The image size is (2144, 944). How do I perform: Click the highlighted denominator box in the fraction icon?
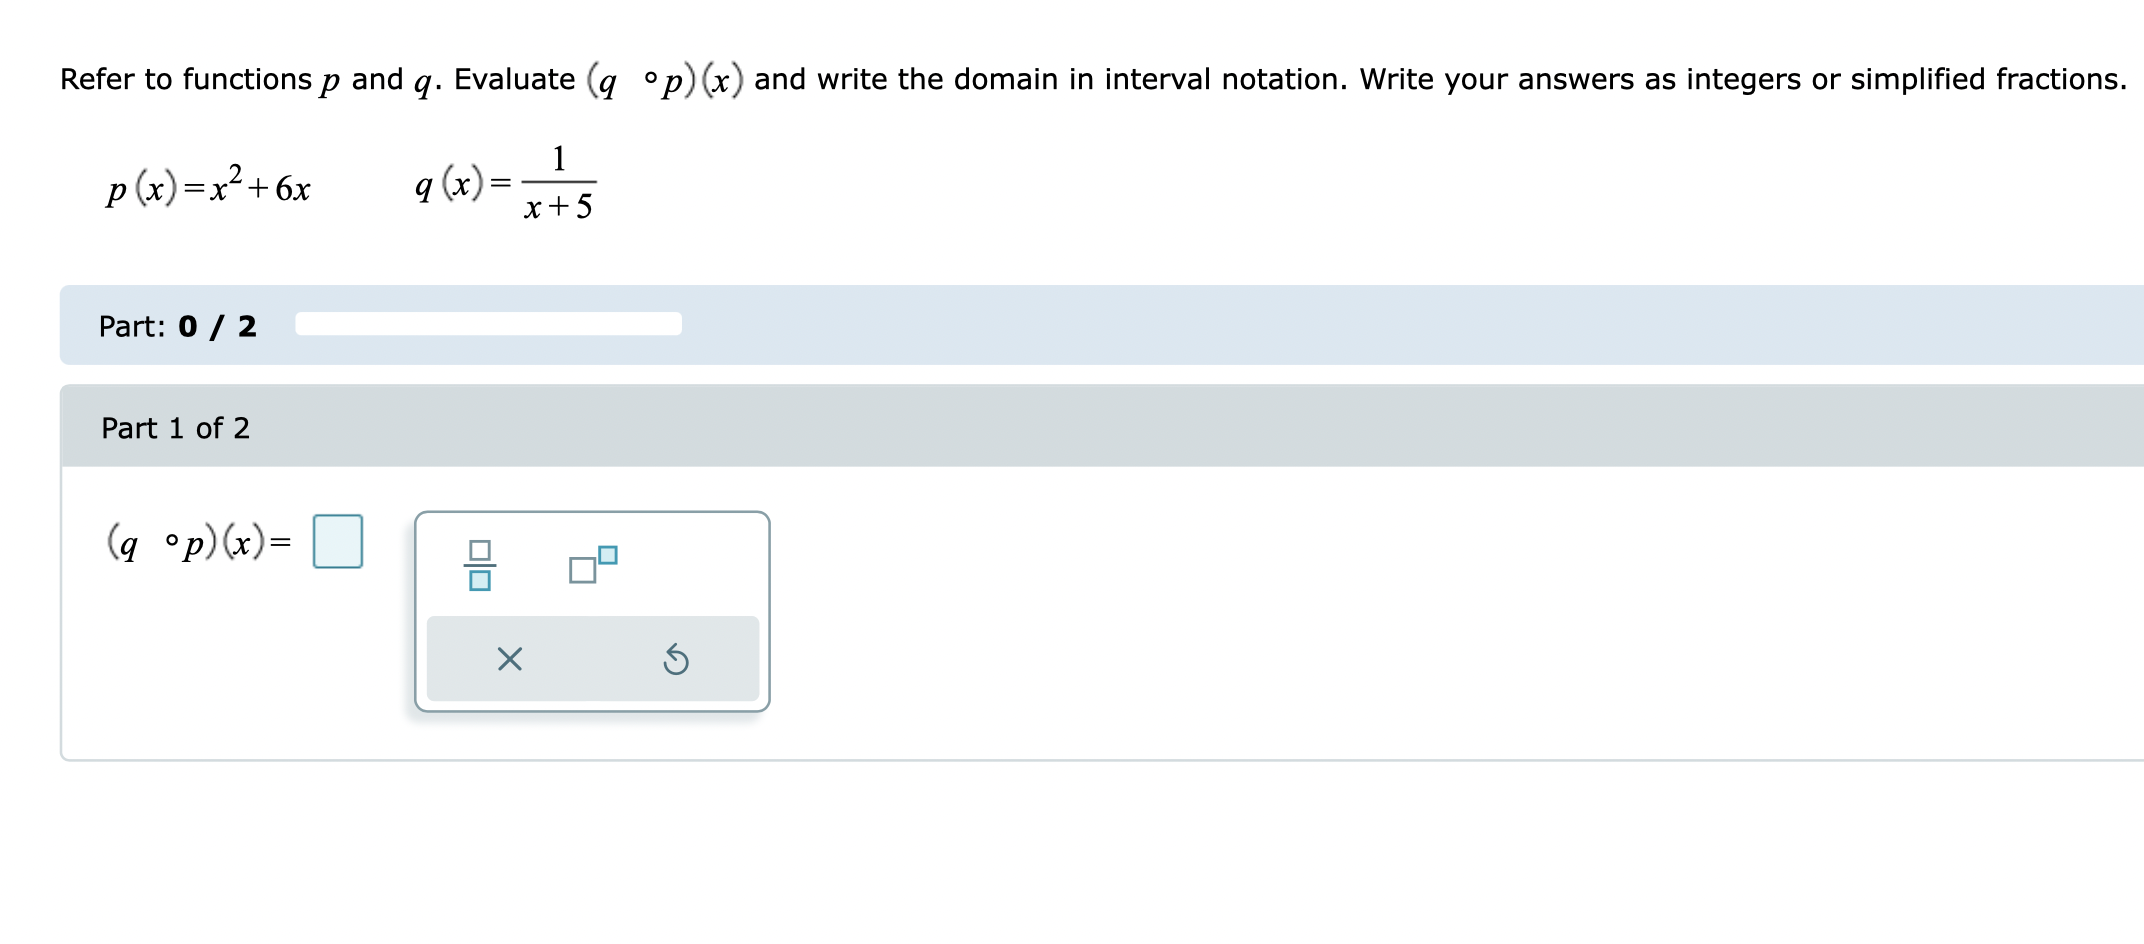coord(480,582)
